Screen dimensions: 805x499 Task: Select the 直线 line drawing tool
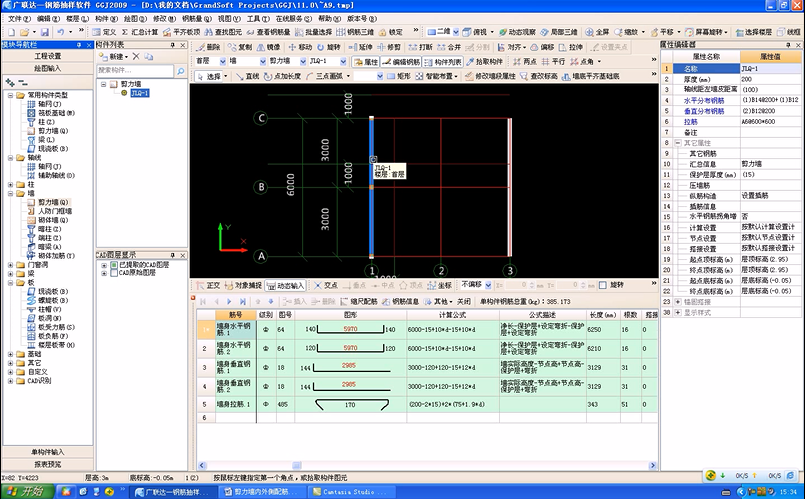(247, 76)
